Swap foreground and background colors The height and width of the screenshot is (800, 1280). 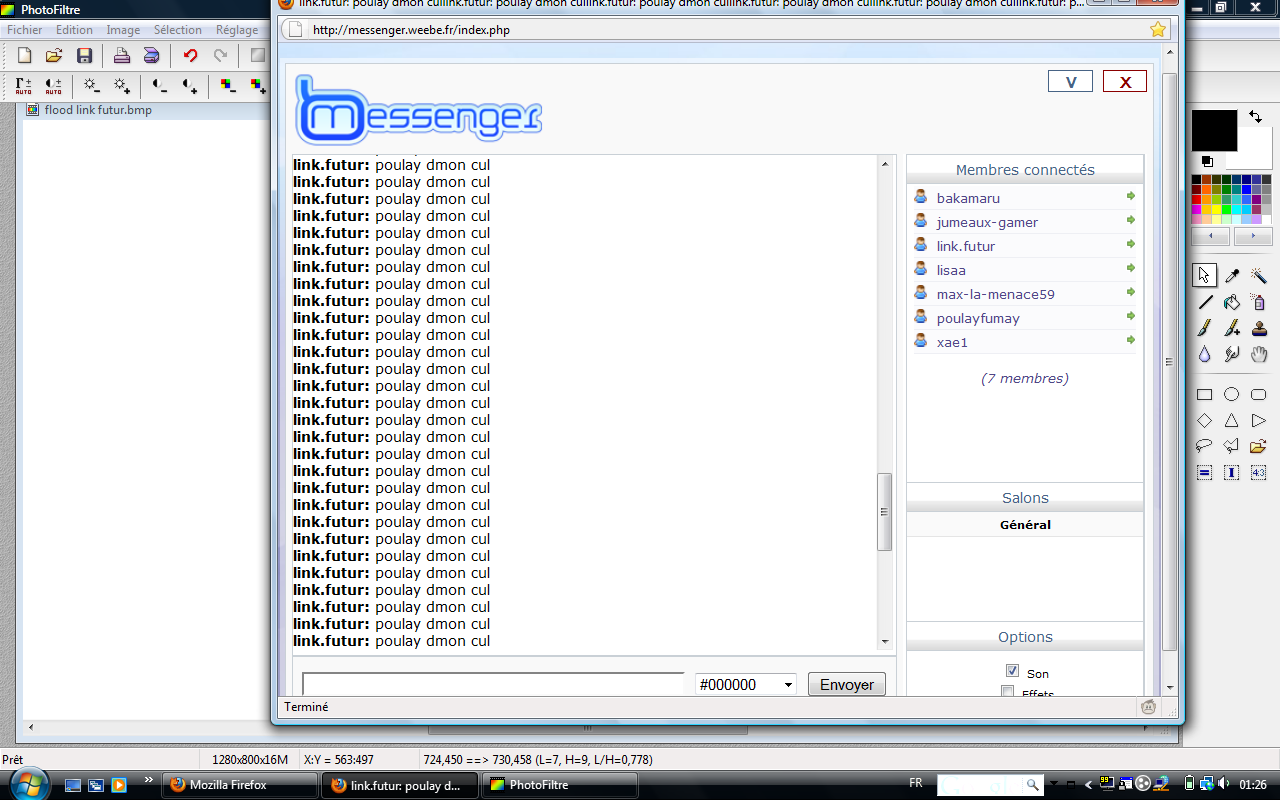coord(1255,117)
